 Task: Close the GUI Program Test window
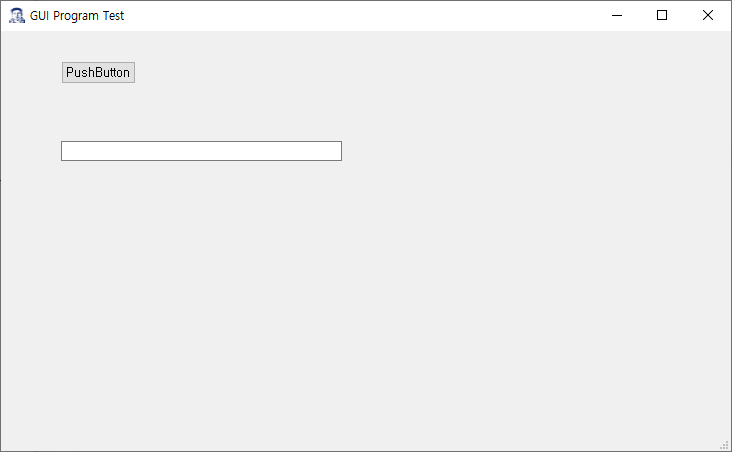click(708, 15)
